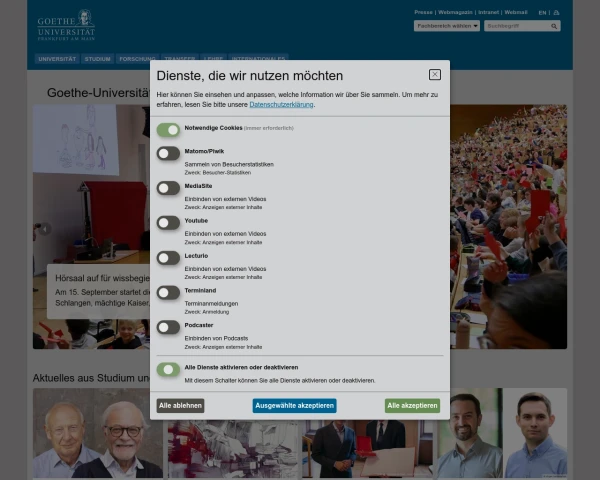Image resolution: width=600 pixels, height=480 pixels.
Task: Enable the Terminland switch
Action: point(168,292)
